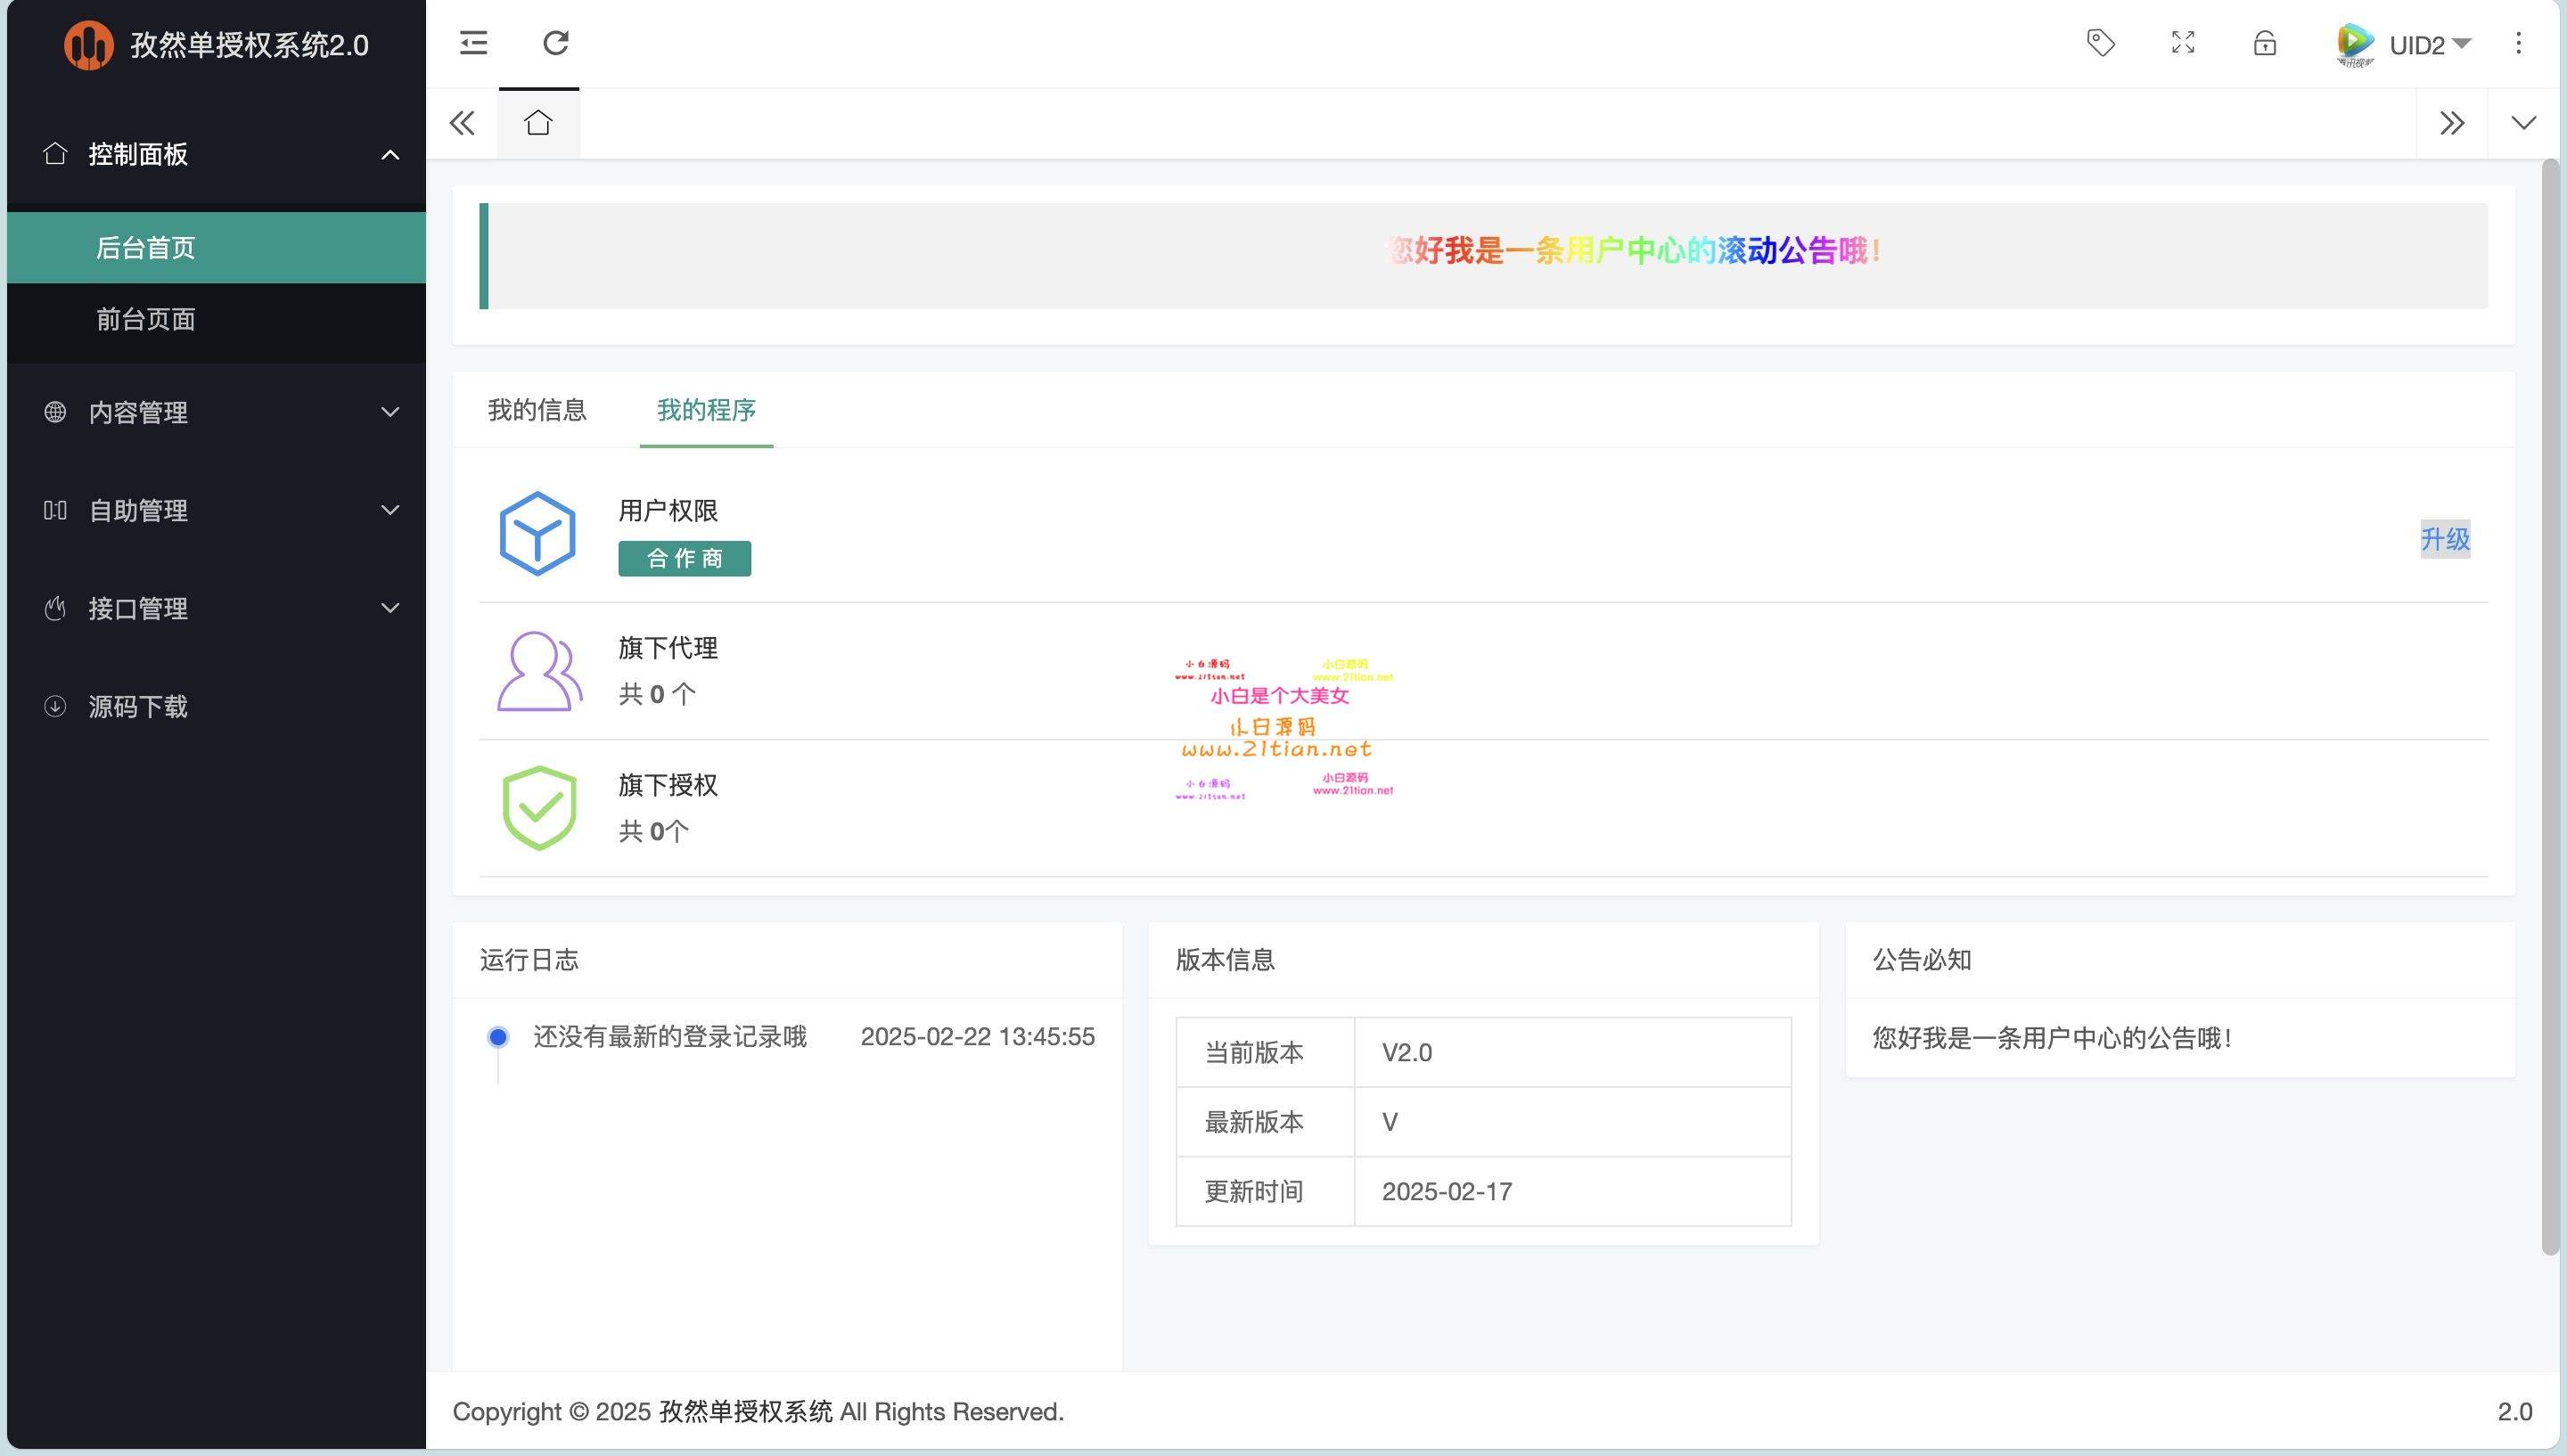Click the 当前版本 table label
This screenshot has width=2567, height=1456.
click(x=1254, y=1053)
